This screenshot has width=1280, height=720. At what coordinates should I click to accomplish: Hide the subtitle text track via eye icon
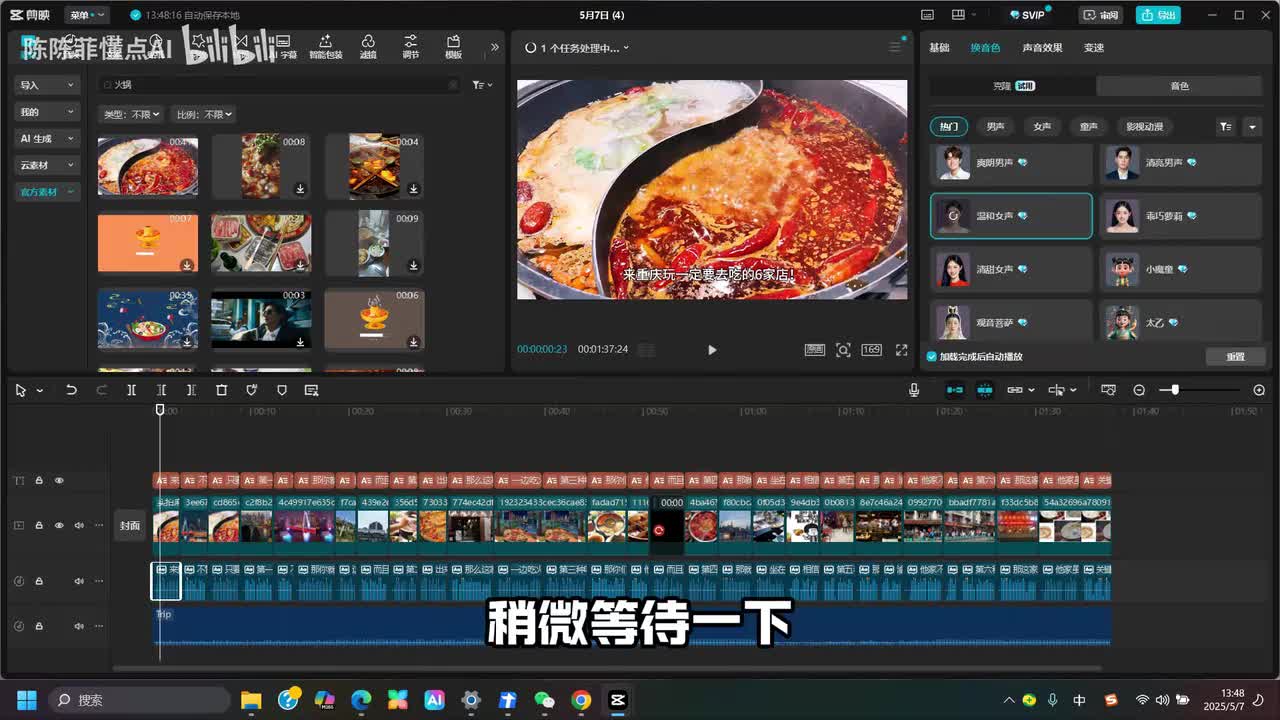59,481
